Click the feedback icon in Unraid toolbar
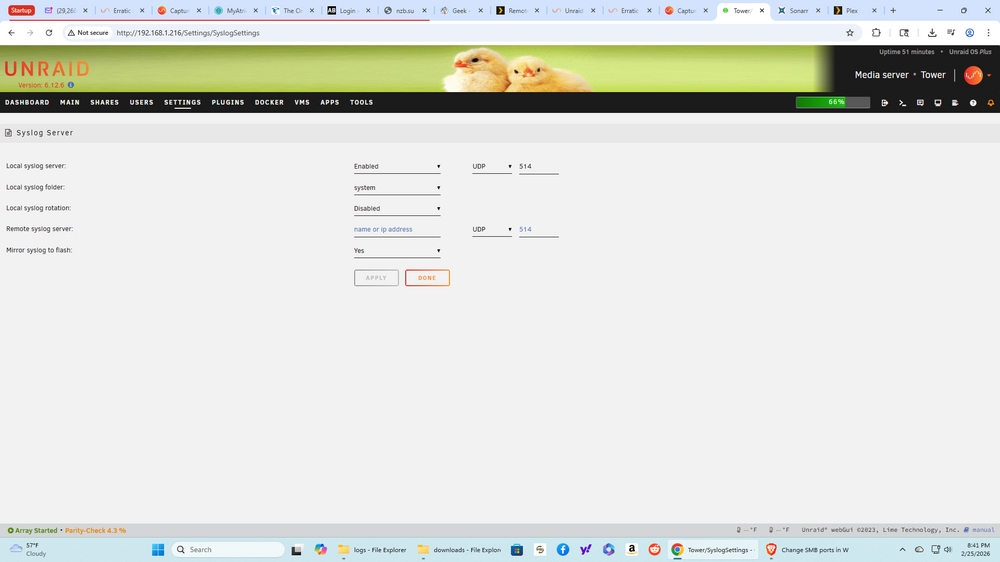The width and height of the screenshot is (1000, 562). 920,103
